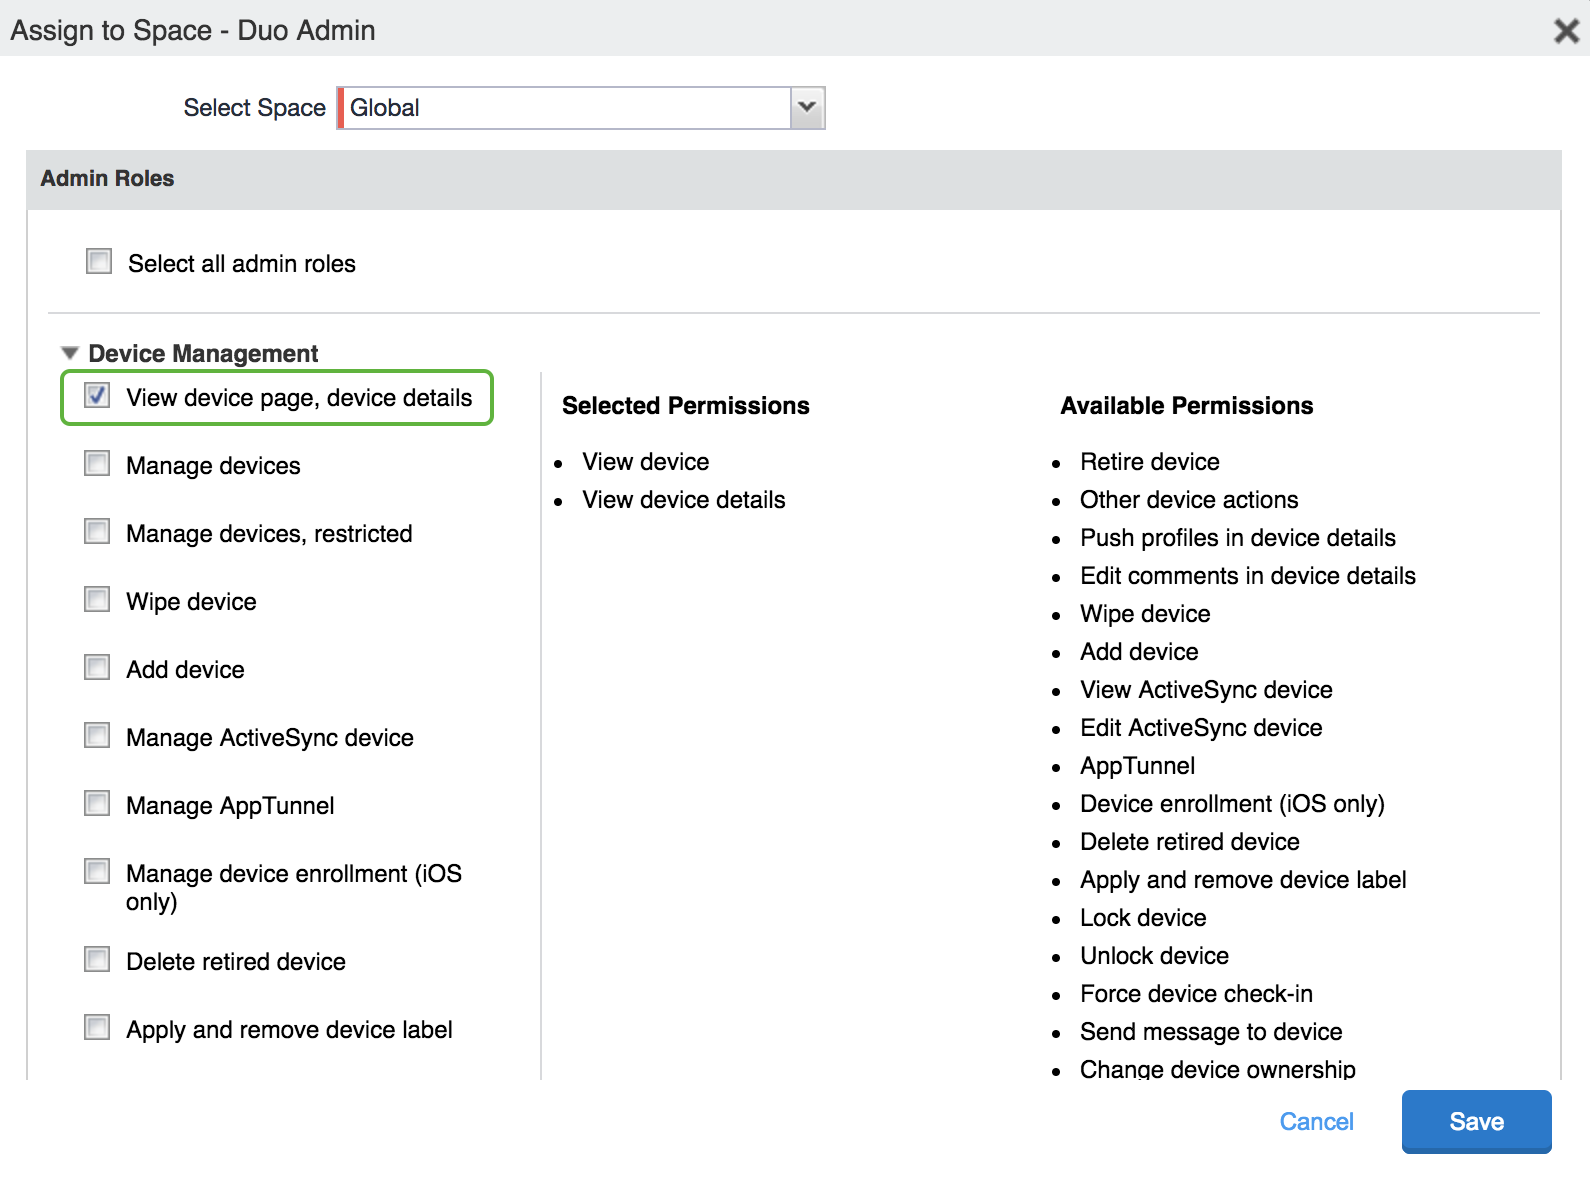This screenshot has width=1590, height=1182.
Task: Click Apply and remove device label permission
Action: [x=1242, y=880]
